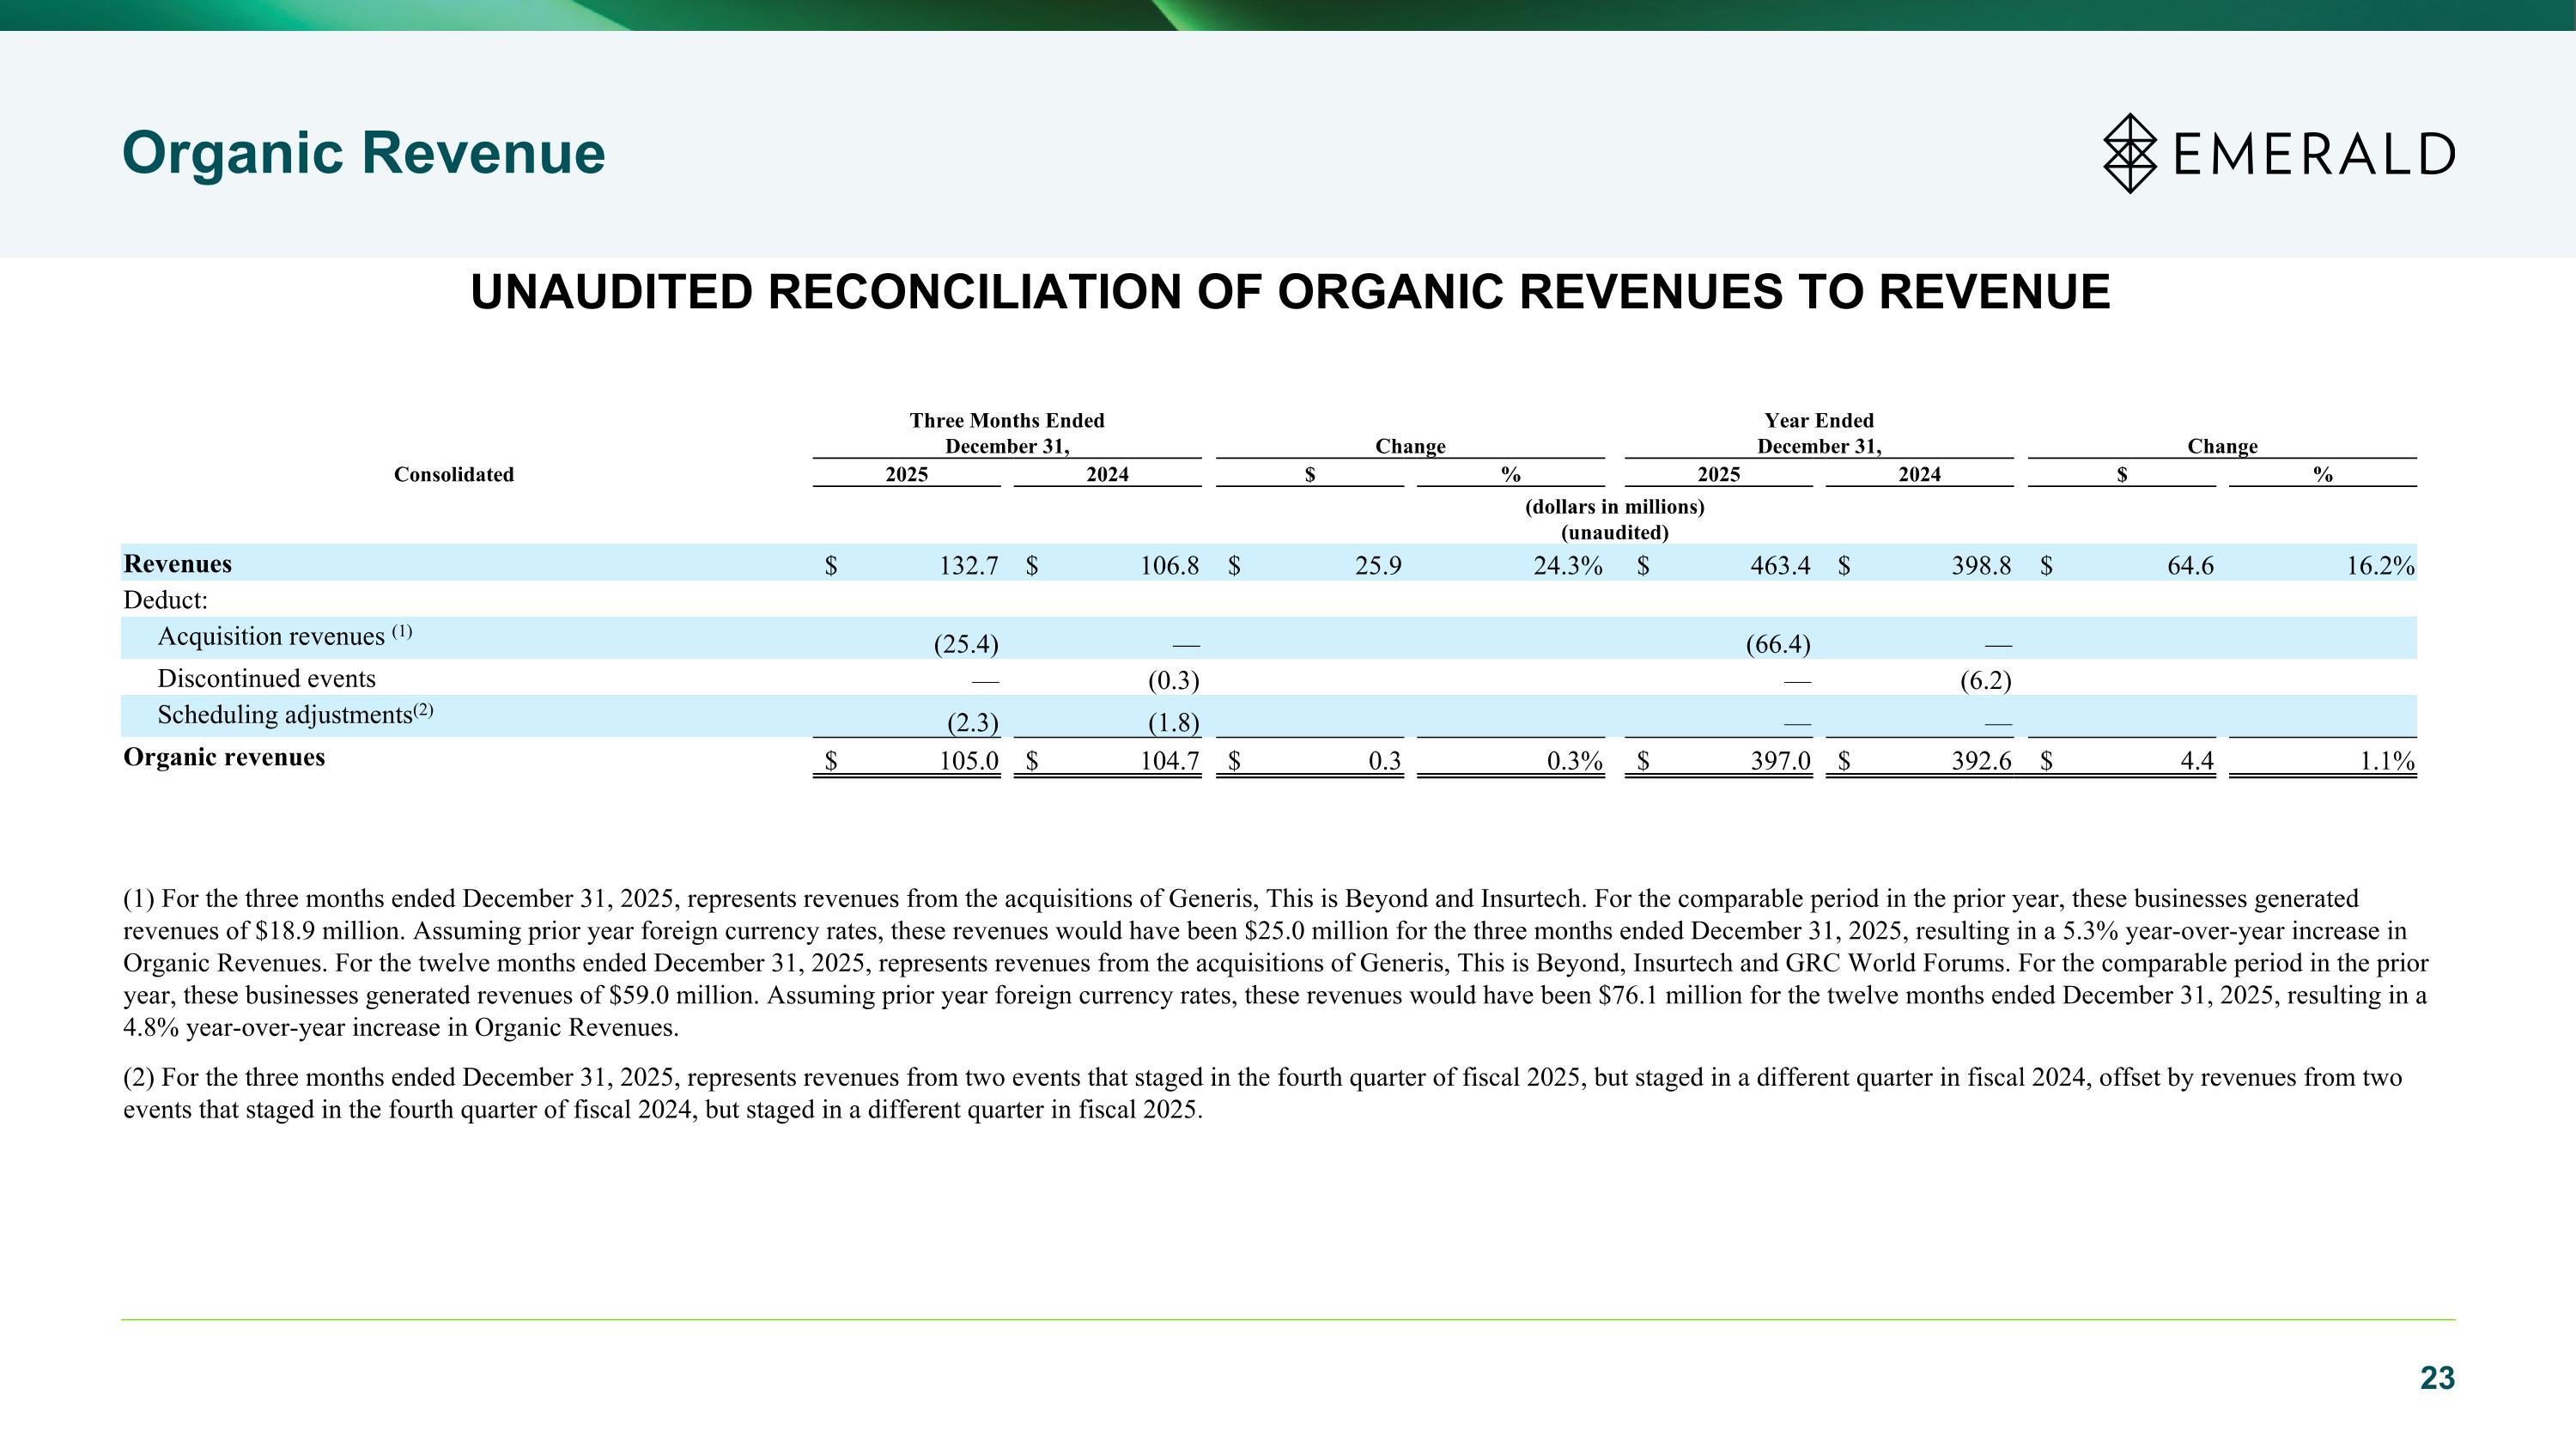Click page number 23
This screenshot has width=2576, height=1449.
click(2436, 1378)
